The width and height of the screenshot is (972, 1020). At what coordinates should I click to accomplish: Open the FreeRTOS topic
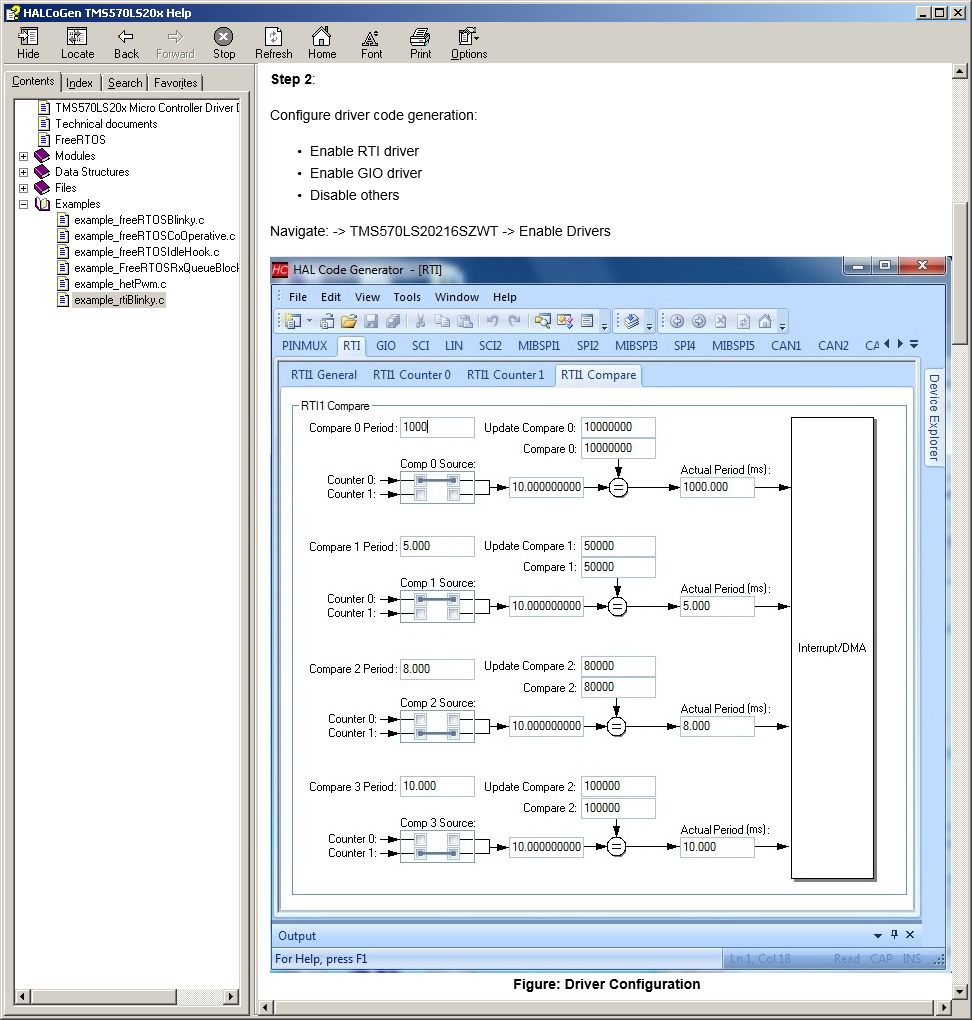[80, 140]
